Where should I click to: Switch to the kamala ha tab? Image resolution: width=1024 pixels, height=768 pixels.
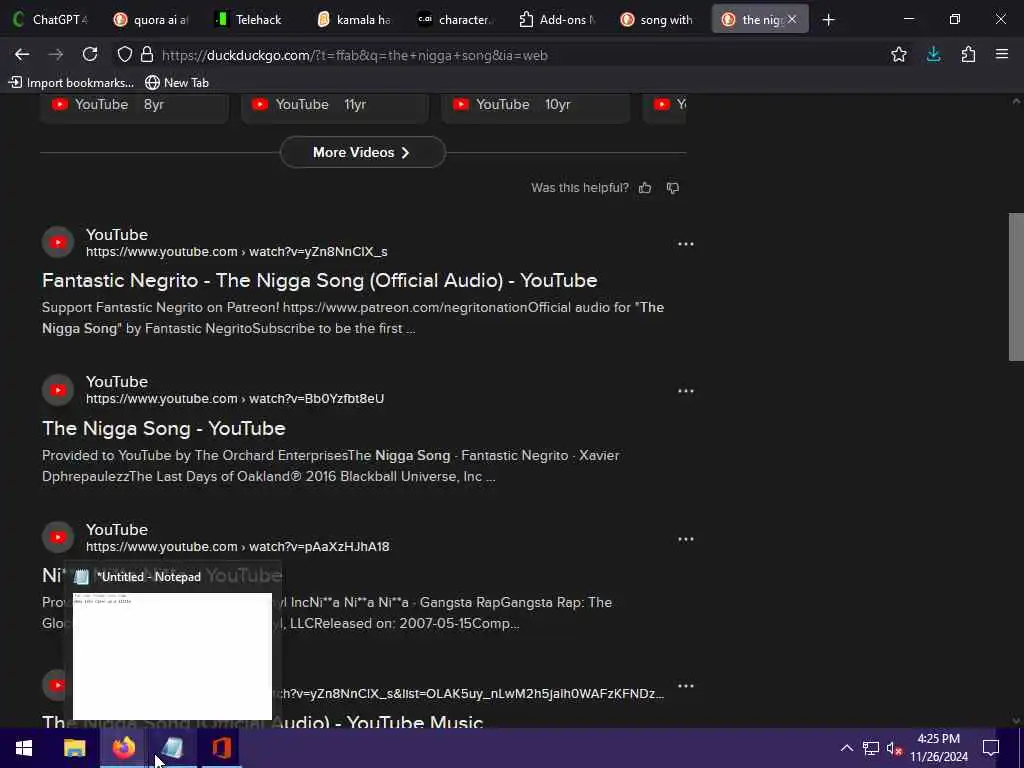354,20
